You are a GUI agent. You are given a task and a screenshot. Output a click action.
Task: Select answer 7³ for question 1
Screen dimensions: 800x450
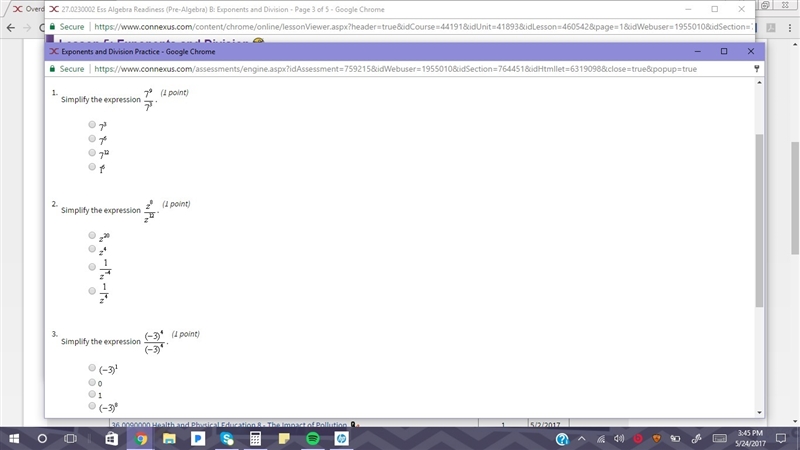92,124
